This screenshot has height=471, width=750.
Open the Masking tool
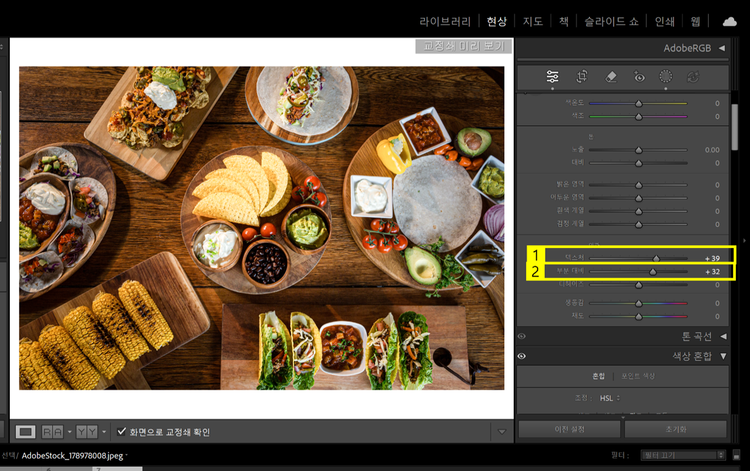pyautogui.click(x=665, y=76)
